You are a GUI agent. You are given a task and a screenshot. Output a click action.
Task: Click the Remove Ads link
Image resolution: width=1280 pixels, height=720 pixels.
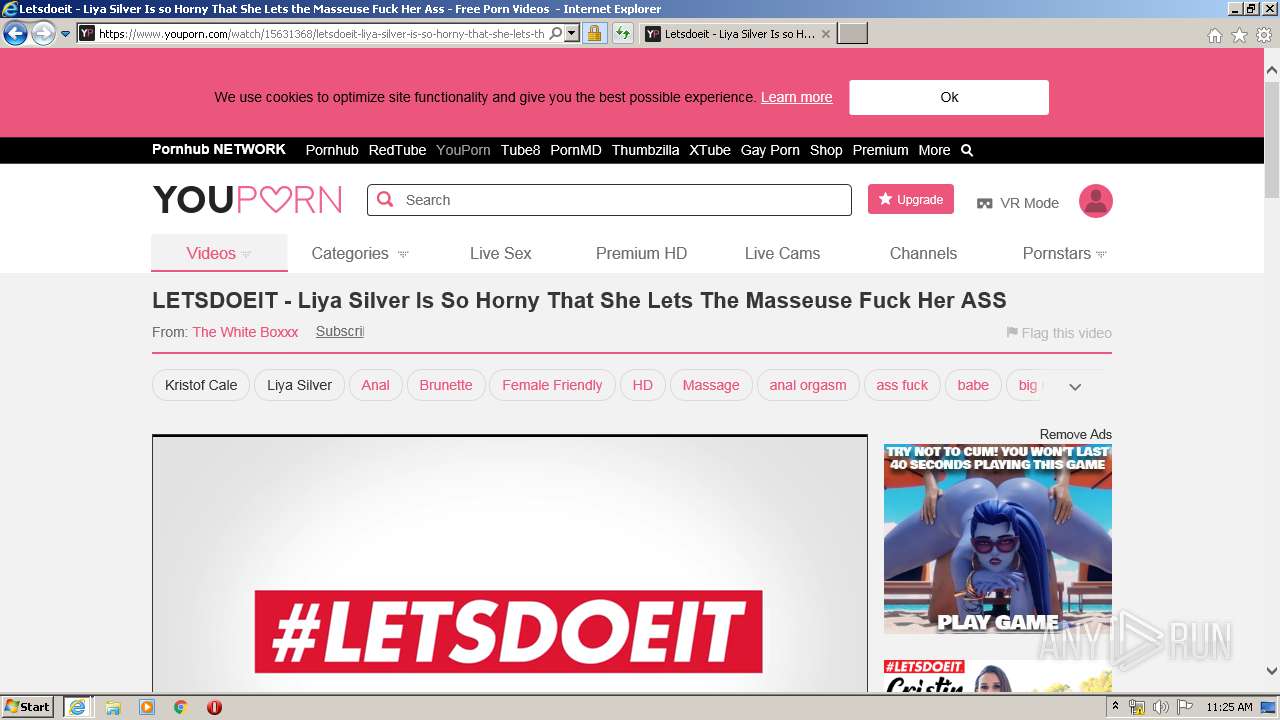[1076, 434]
